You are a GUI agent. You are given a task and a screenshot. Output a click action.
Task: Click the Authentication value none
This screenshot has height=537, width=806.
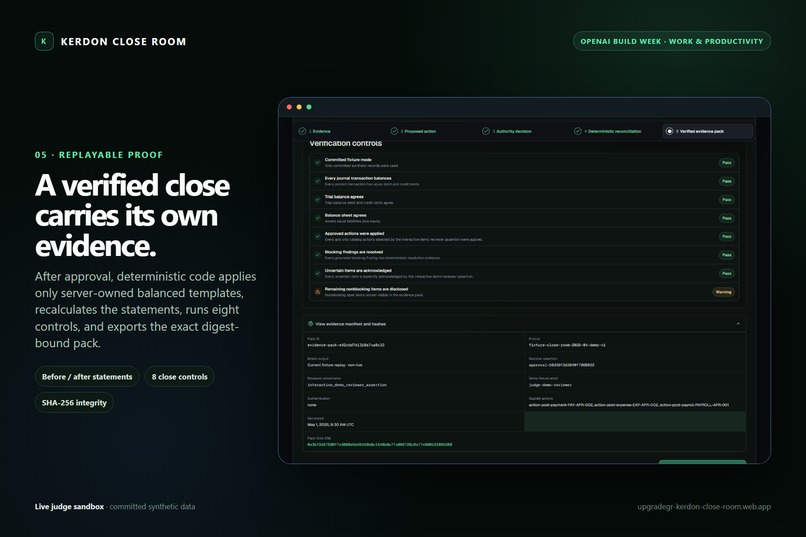[312, 405]
